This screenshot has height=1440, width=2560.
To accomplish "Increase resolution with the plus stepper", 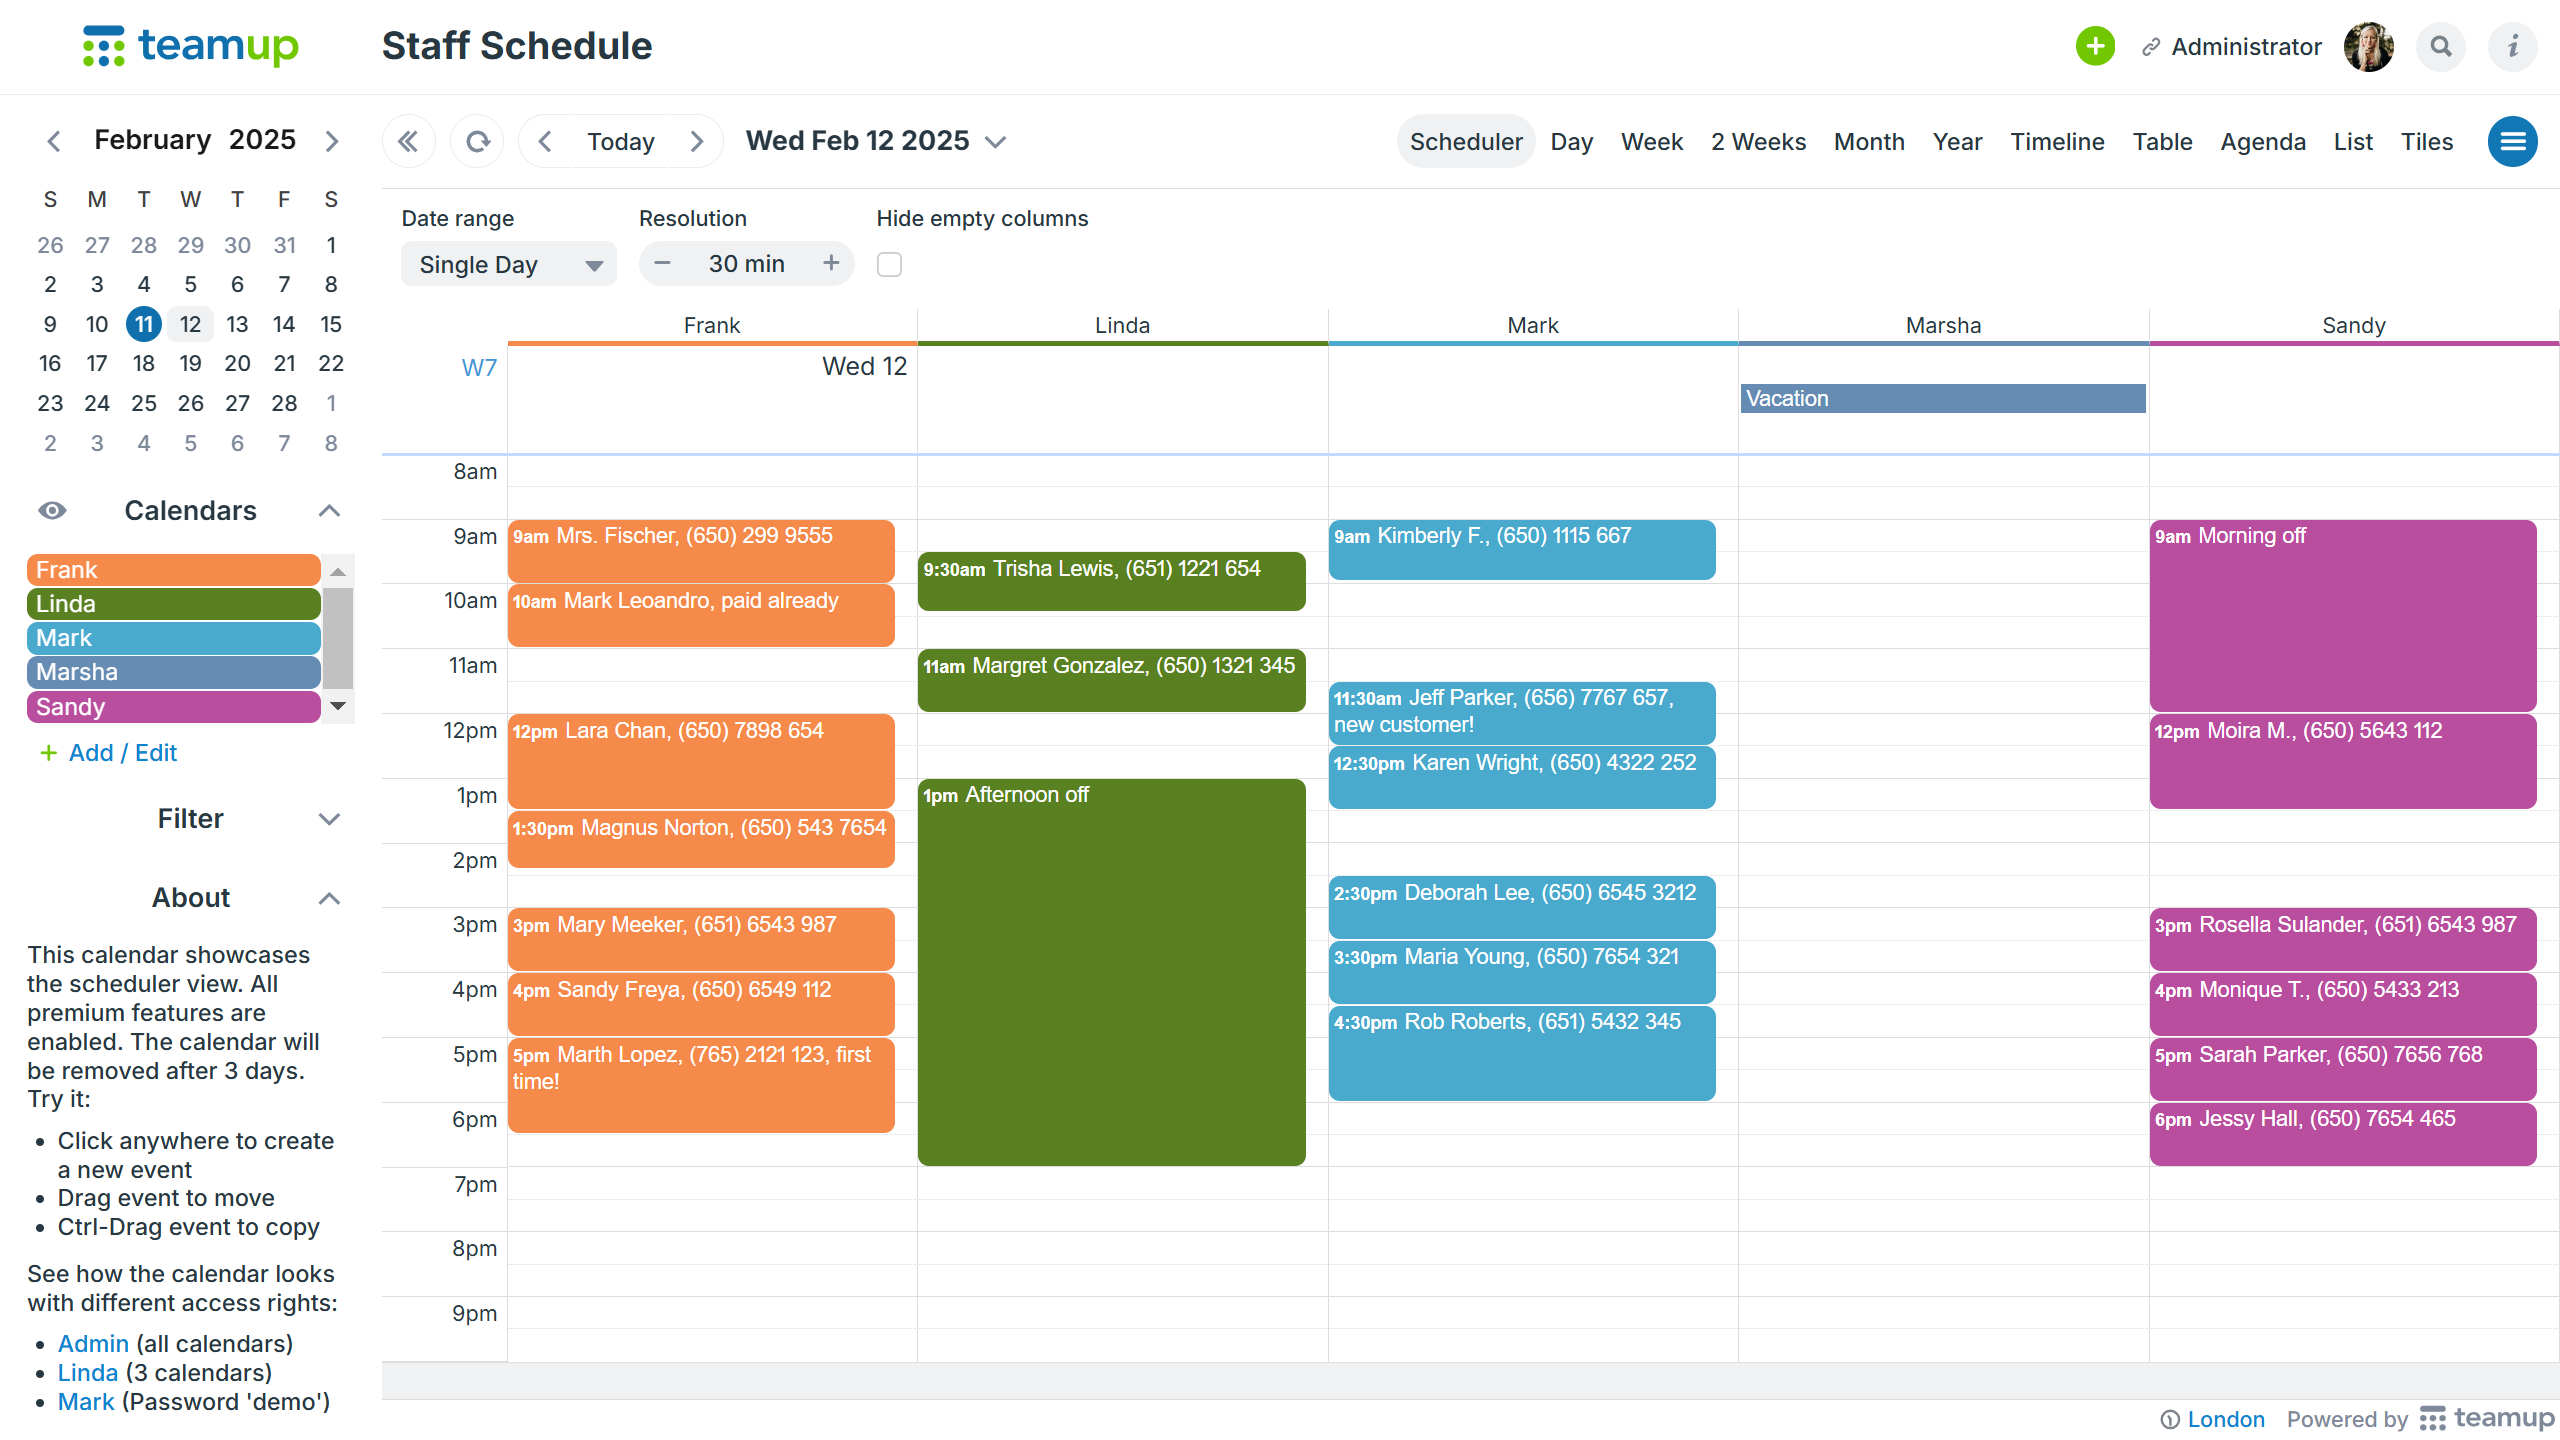I will pos(830,263).
